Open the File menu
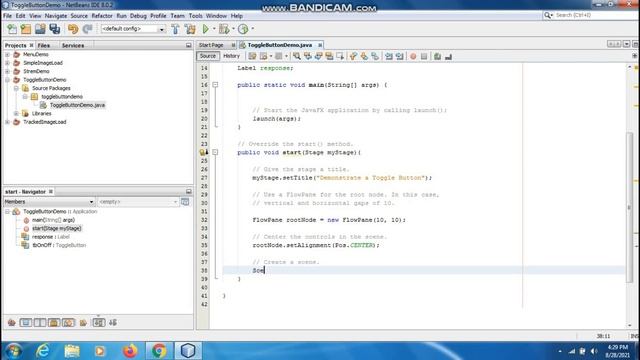Screen dimensions: 640x360 pos(7,16)
